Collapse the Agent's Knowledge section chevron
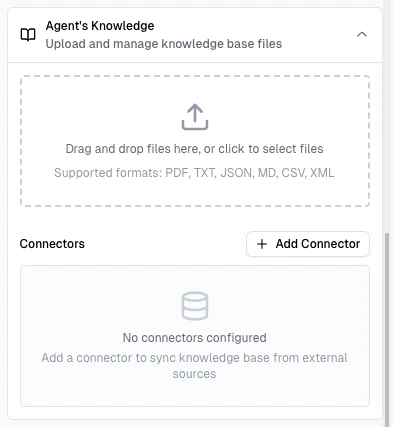This screenshot has height=427, width=395. pos(362,34)
